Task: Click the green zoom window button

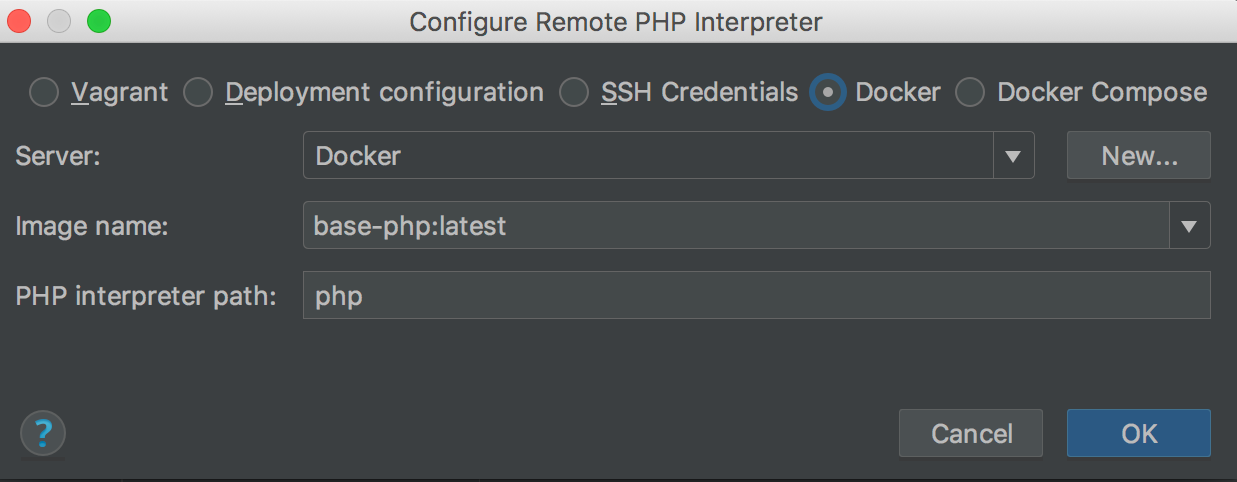Action: point(98,20)
